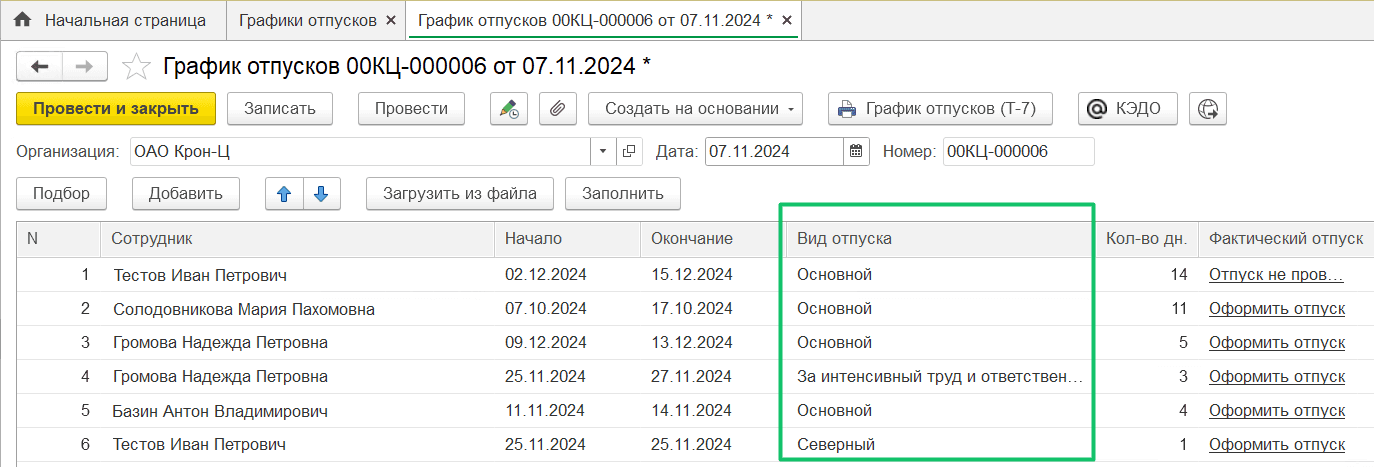Image resolution: width=1374 pixels, height=467 pixels.
Task: Move selected row down with blue arrow
Action: point(321,194)
